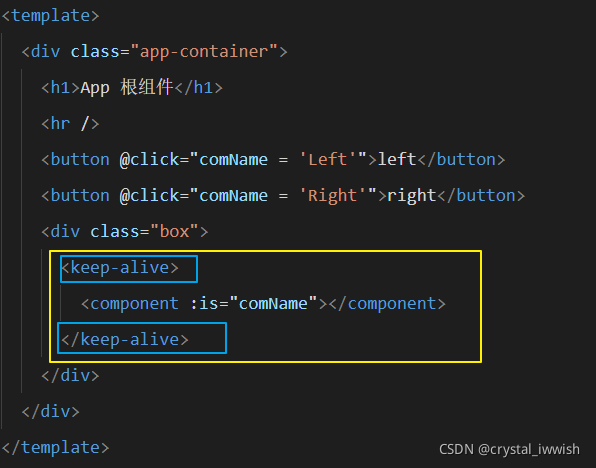Select the app-container class value
The width and height of the screenshot is (596, 468).
tap(204, 51)
